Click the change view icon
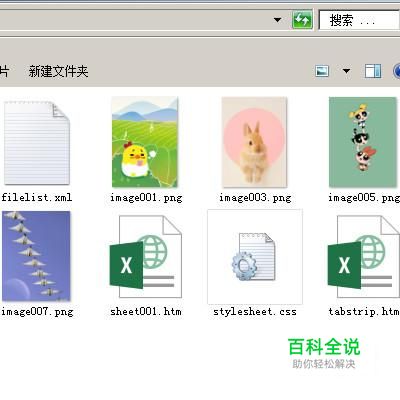 (x=322, y=71)
